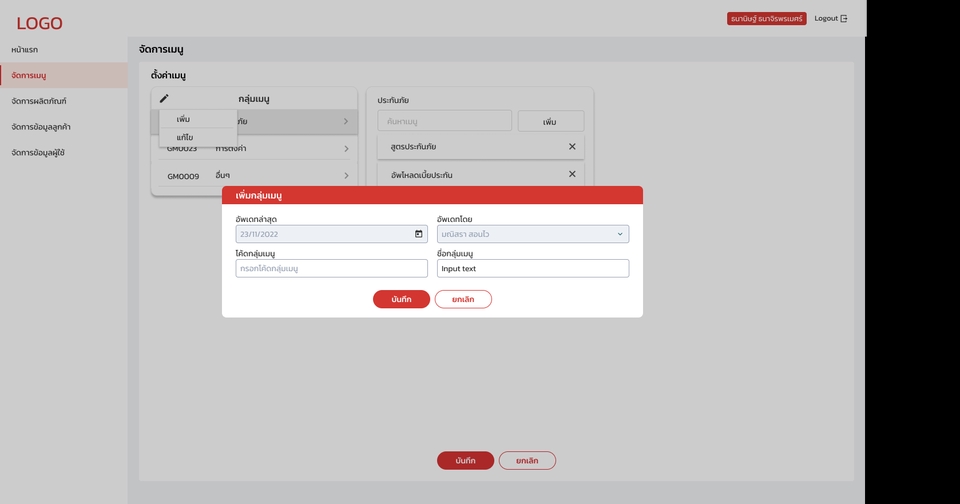
Task: Select the อื่นๆ group name
Action: point(222,175)
